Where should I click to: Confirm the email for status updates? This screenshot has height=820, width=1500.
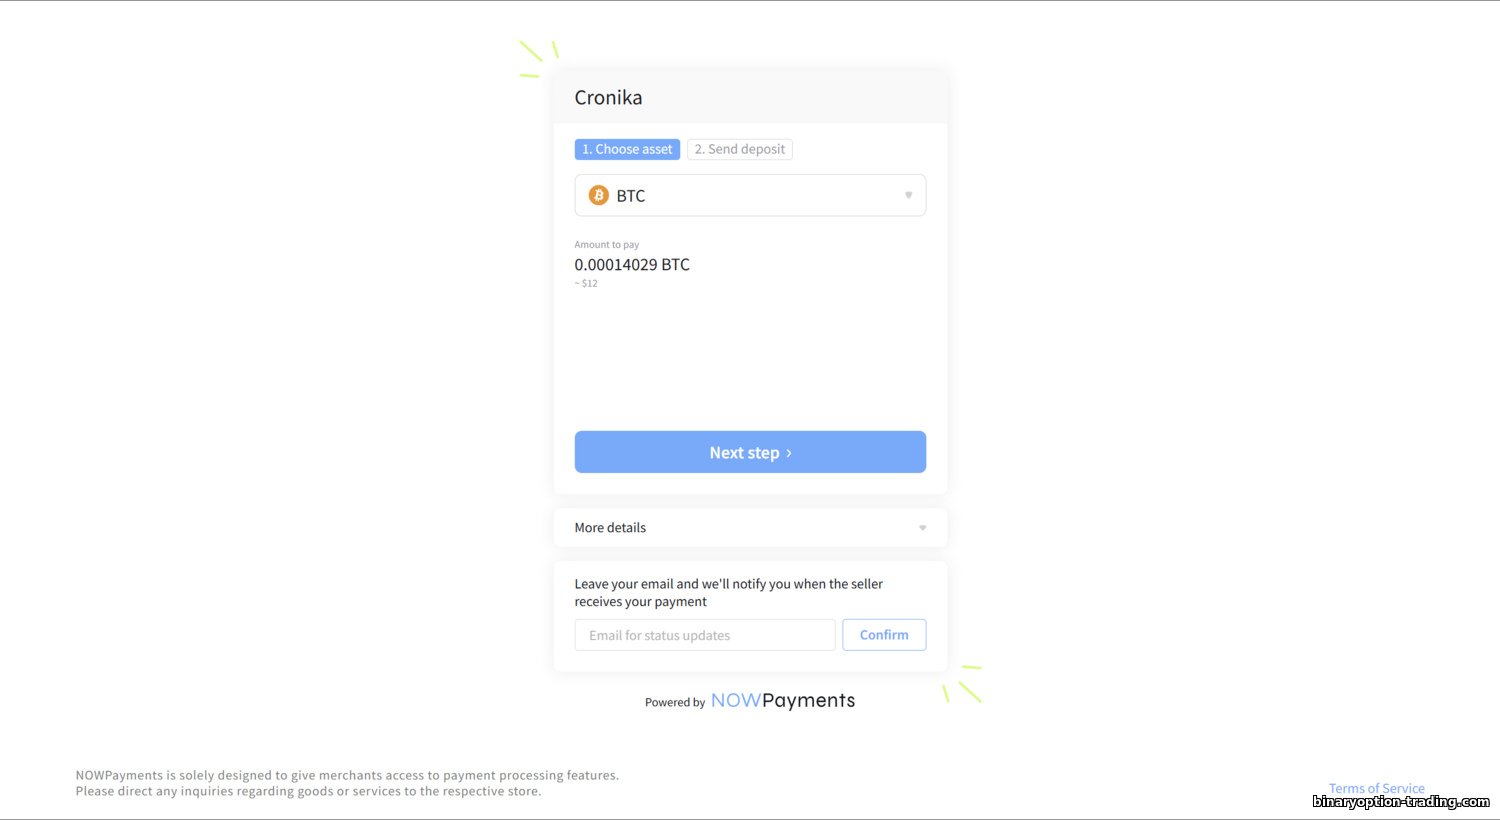click(x=884, y=635)
